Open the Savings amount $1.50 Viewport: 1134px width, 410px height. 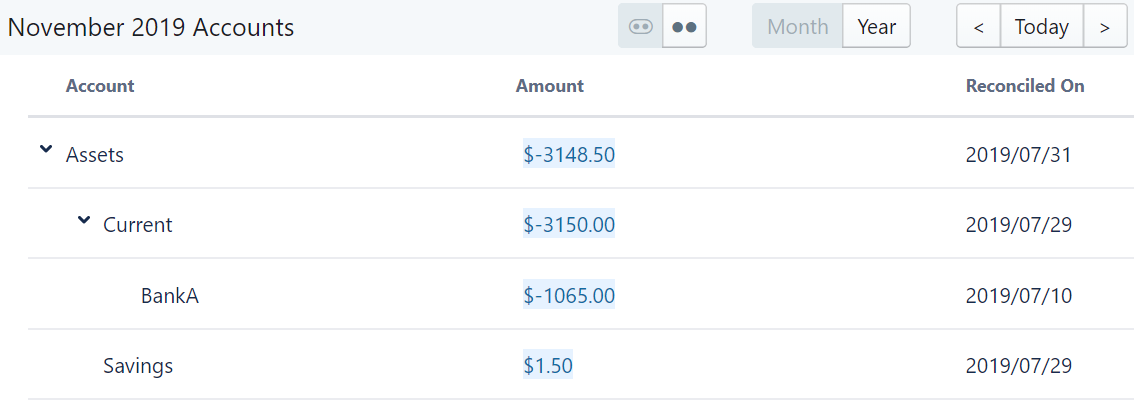click(548, 366)
